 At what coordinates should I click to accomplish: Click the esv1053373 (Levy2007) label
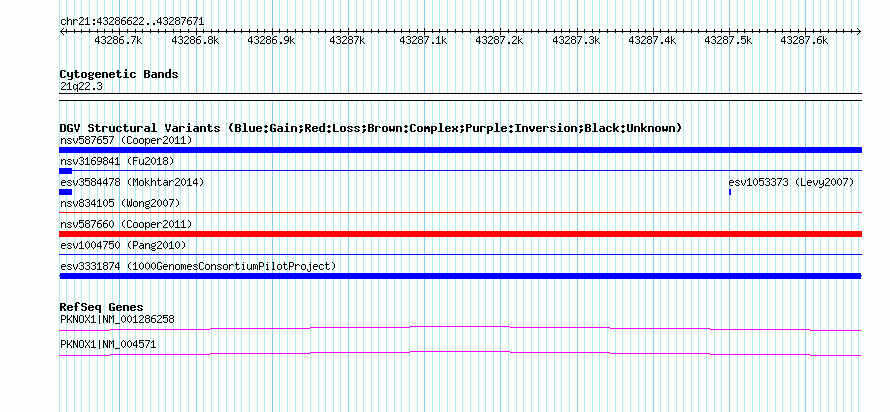(x=791, y=182)
